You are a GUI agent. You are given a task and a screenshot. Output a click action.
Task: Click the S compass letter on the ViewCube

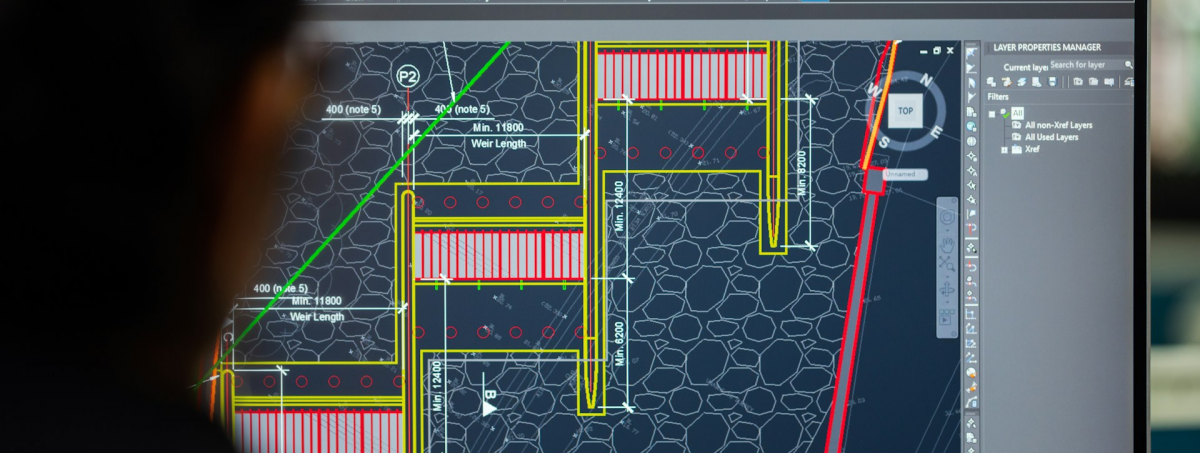click(884, 142)
